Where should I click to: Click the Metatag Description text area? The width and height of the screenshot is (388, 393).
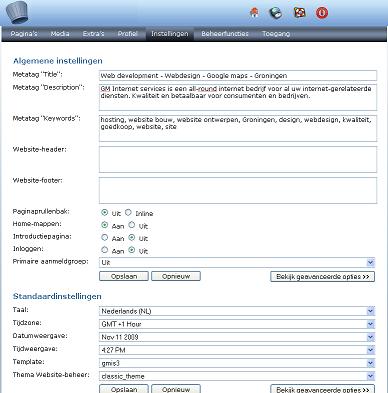(x=238, y=97)
